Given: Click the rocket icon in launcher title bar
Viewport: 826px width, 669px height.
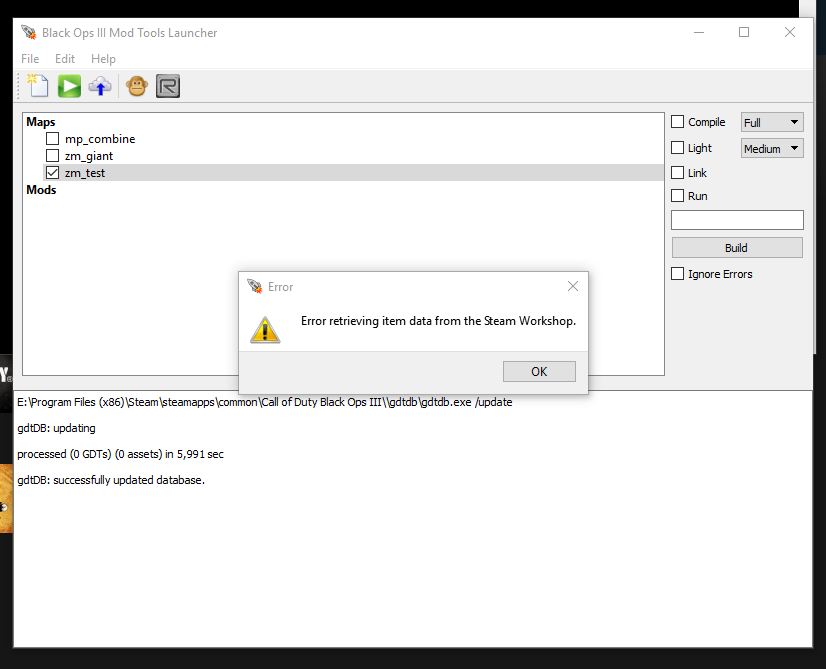Looking at the screenshot, I should tap(29, 32).
